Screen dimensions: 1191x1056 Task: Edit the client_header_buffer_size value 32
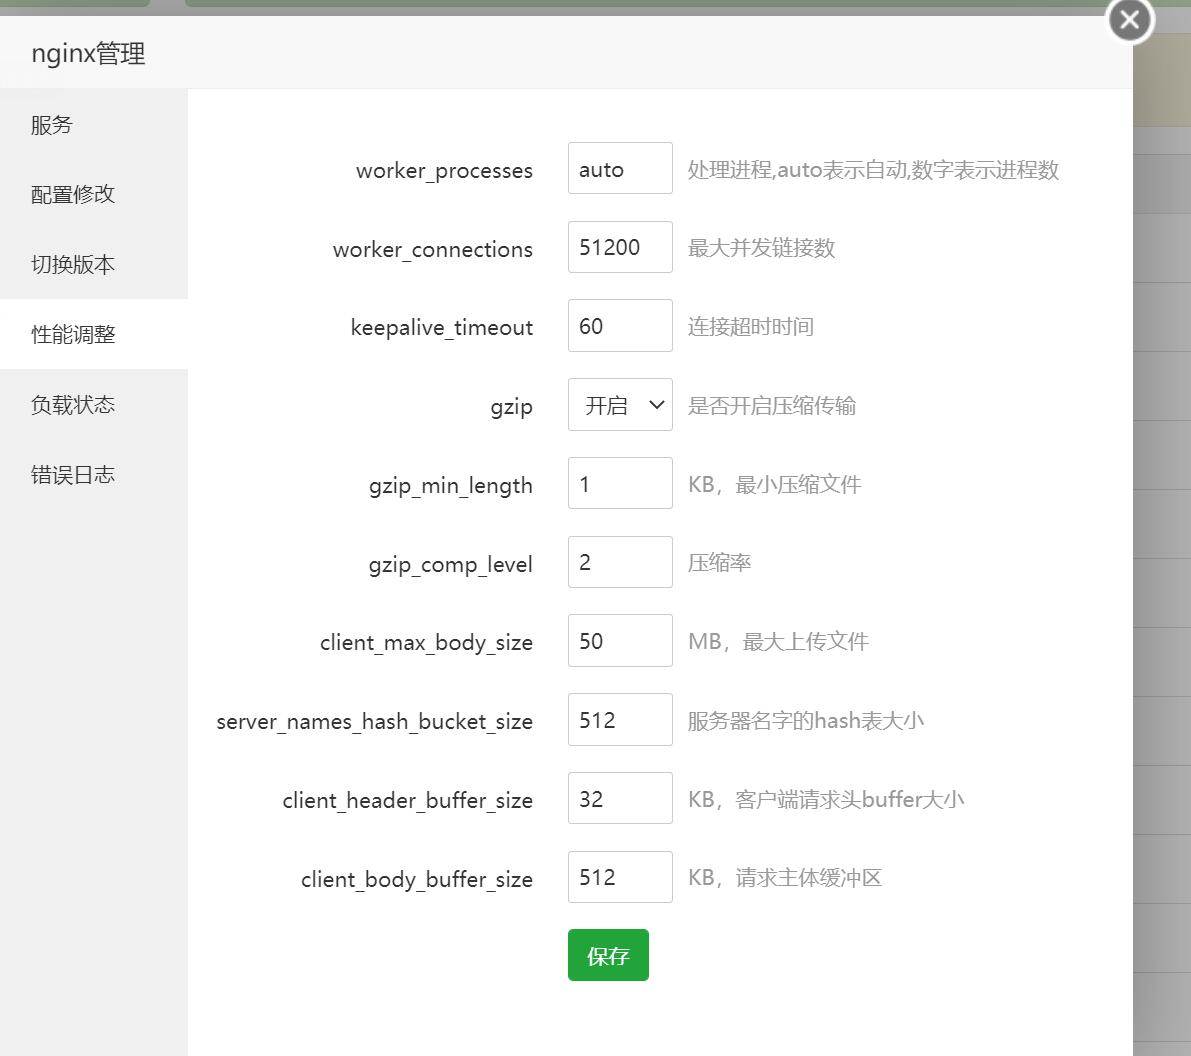(619, 798)
